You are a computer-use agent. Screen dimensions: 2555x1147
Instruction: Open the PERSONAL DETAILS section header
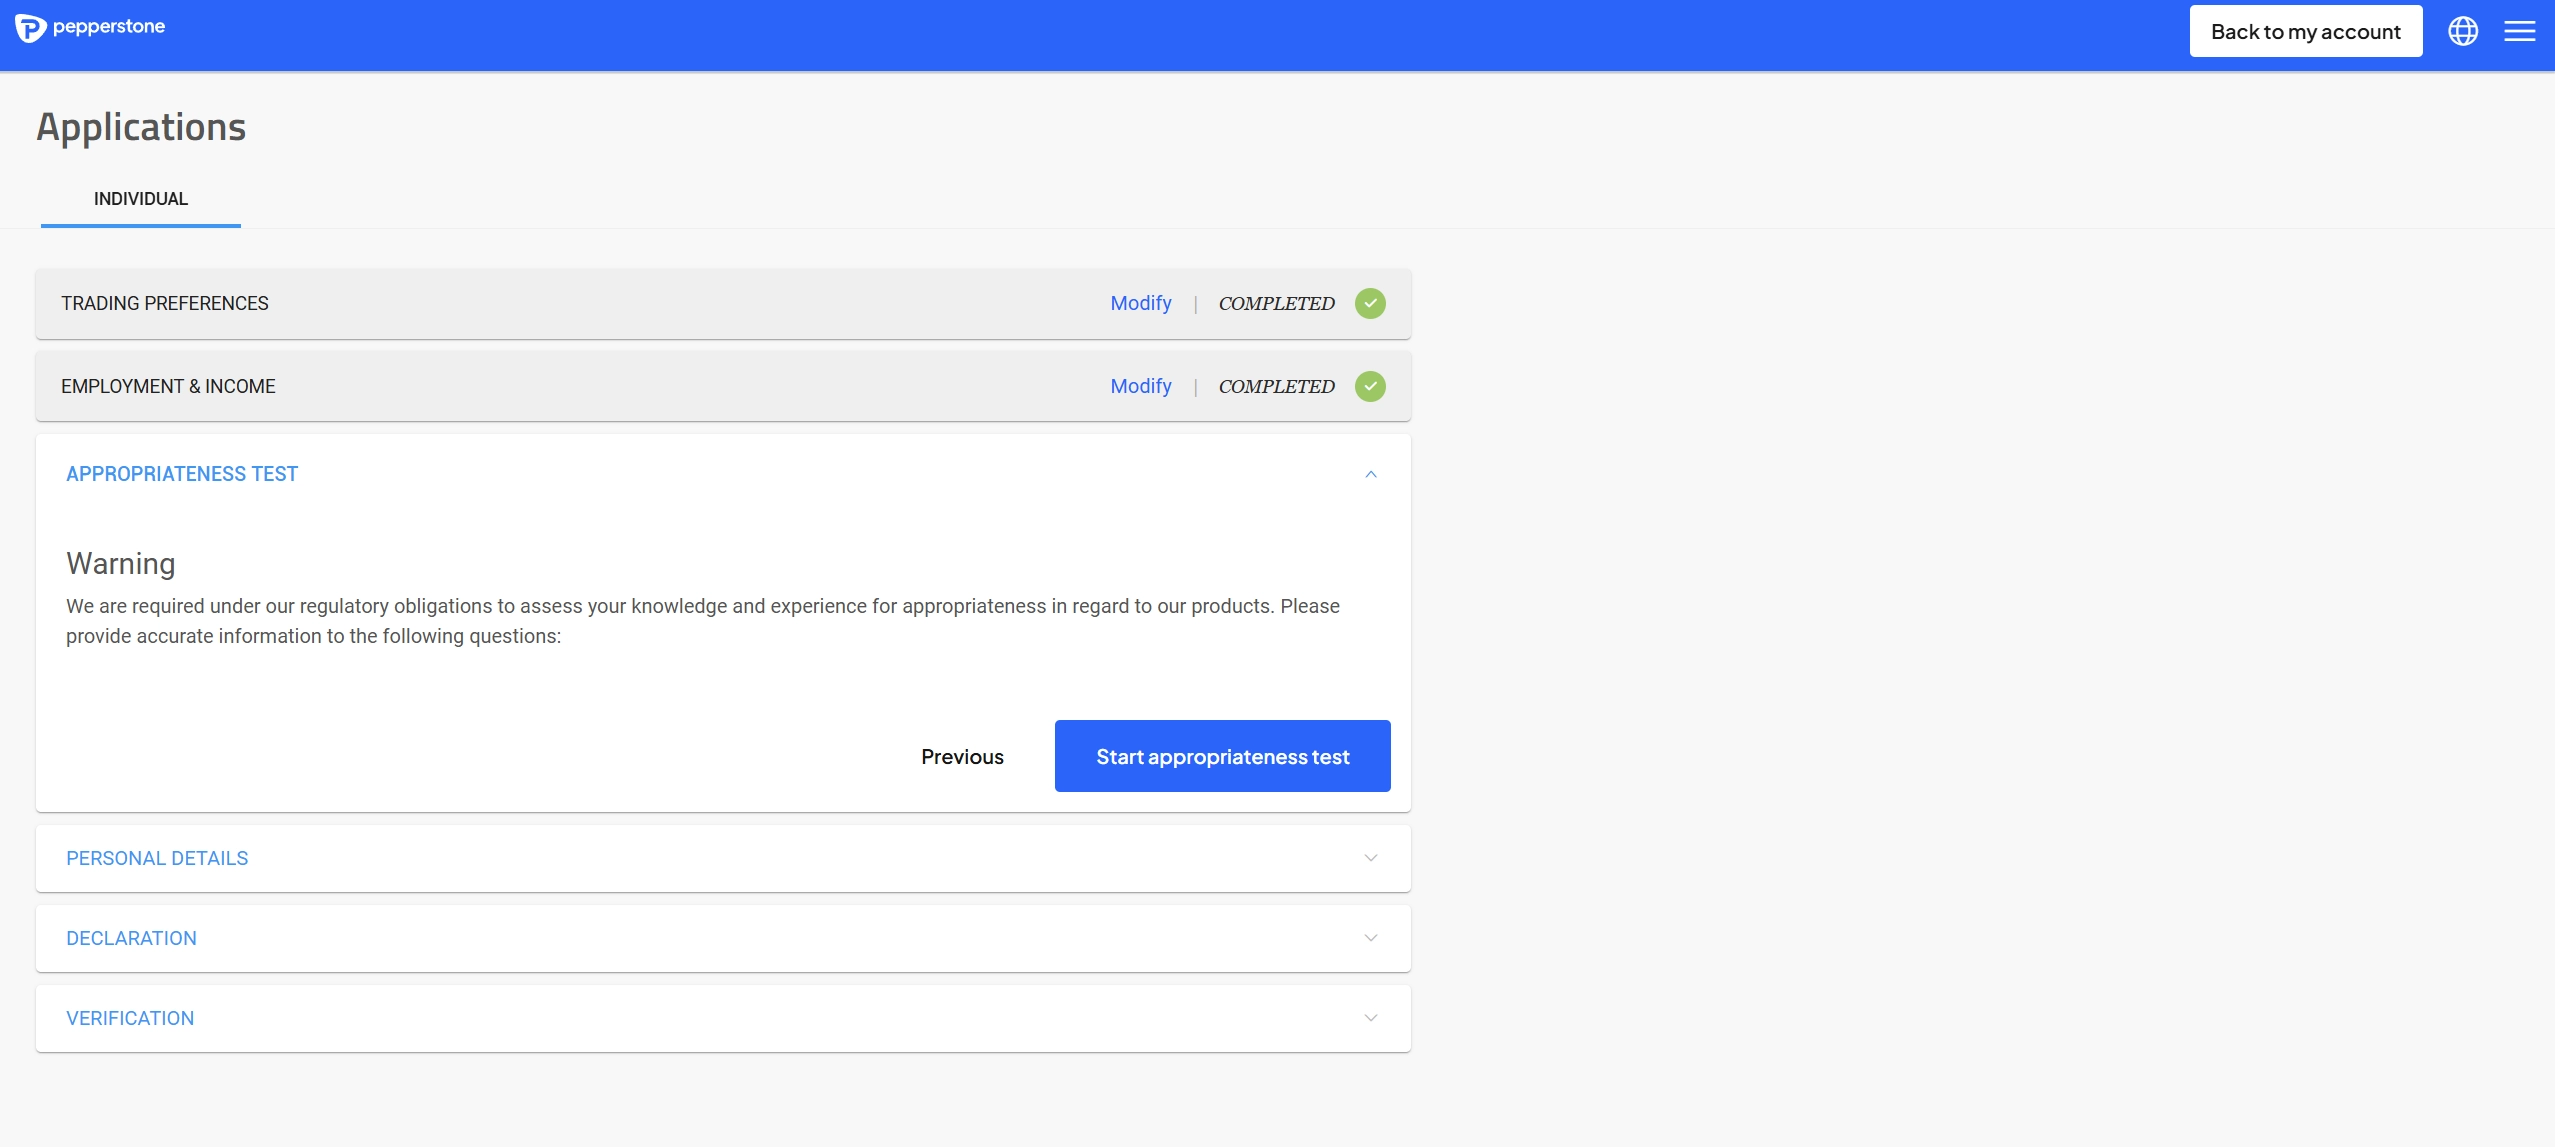click(723, 858)
